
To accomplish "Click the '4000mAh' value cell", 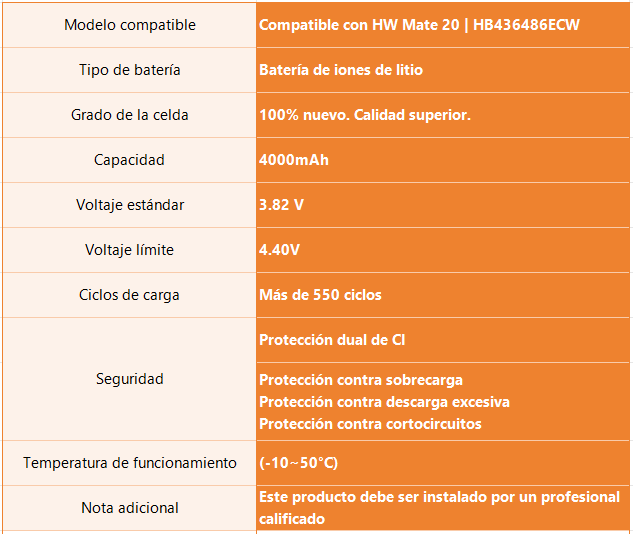I will (443, 160).
